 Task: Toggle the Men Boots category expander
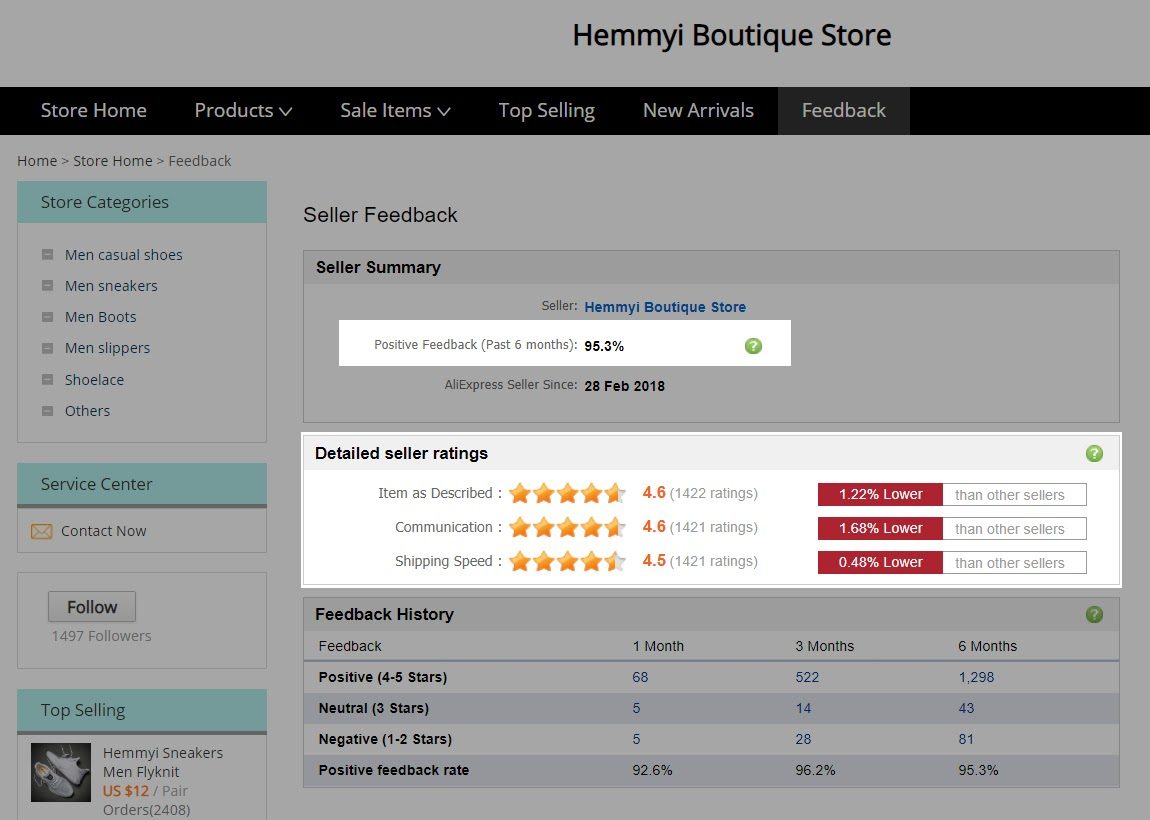tap(48, 317)
